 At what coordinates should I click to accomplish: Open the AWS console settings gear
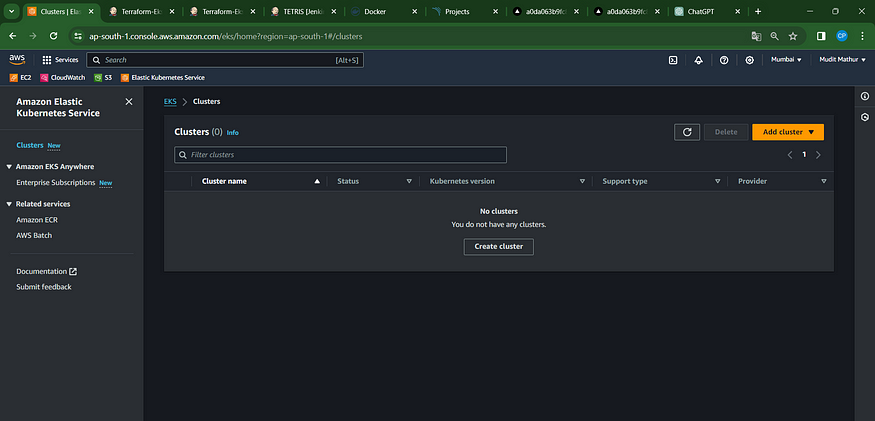click(x=749, y=60)
